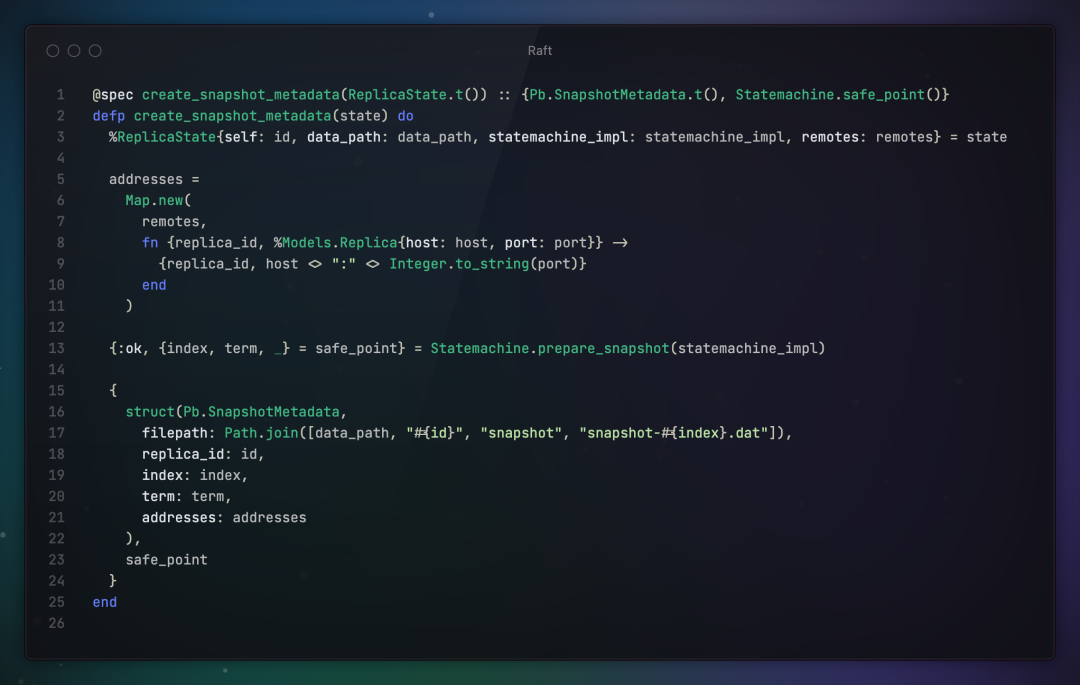Select "%ReplicaState" on line 3

coord(163,137)
